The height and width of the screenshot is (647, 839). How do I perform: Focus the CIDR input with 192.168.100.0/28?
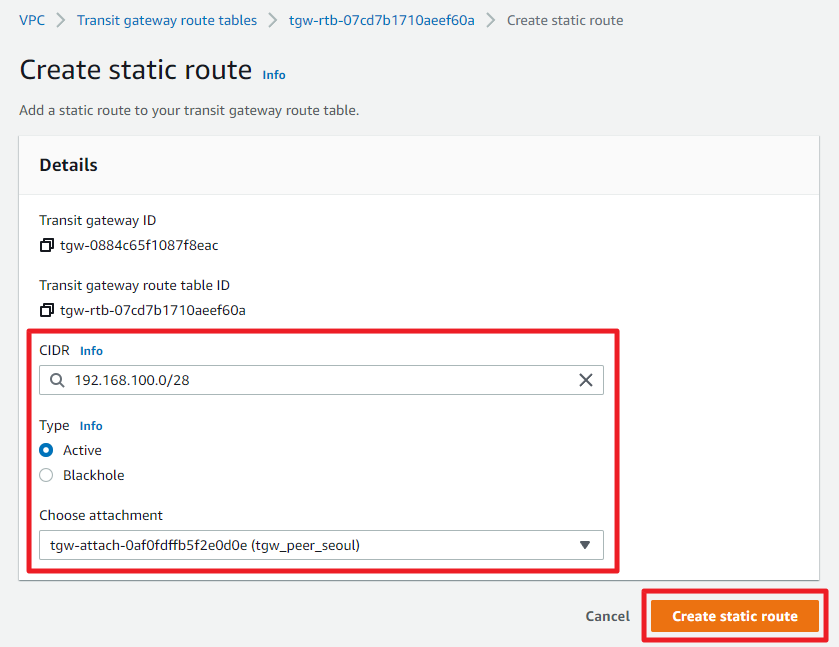point(321,380)
